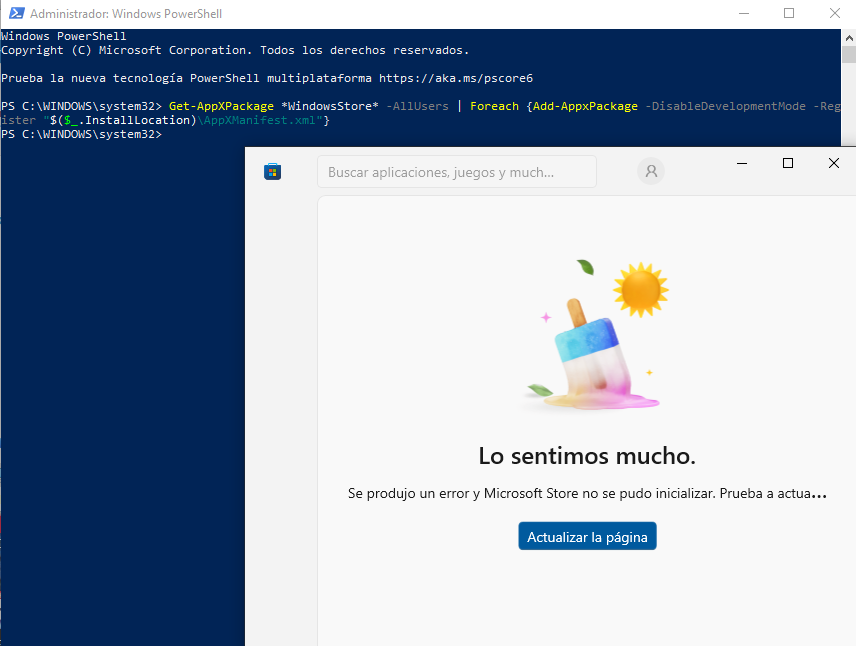The width and height of the screenshot is (856, 646).
Task: Click the Foreach keyword in the command
Action: click(x=494, y=106)
